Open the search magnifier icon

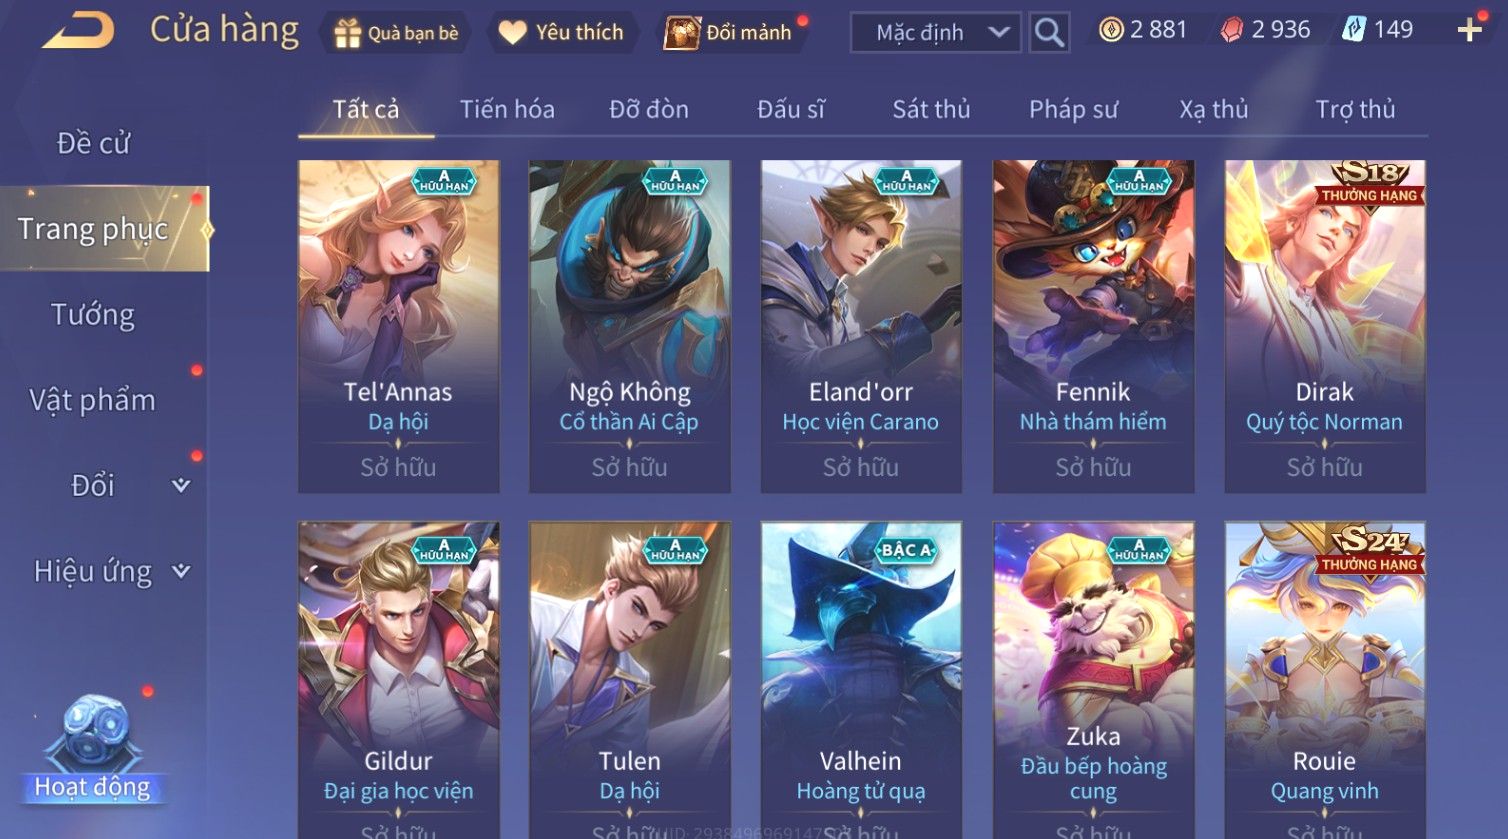tap(1049, 33)
